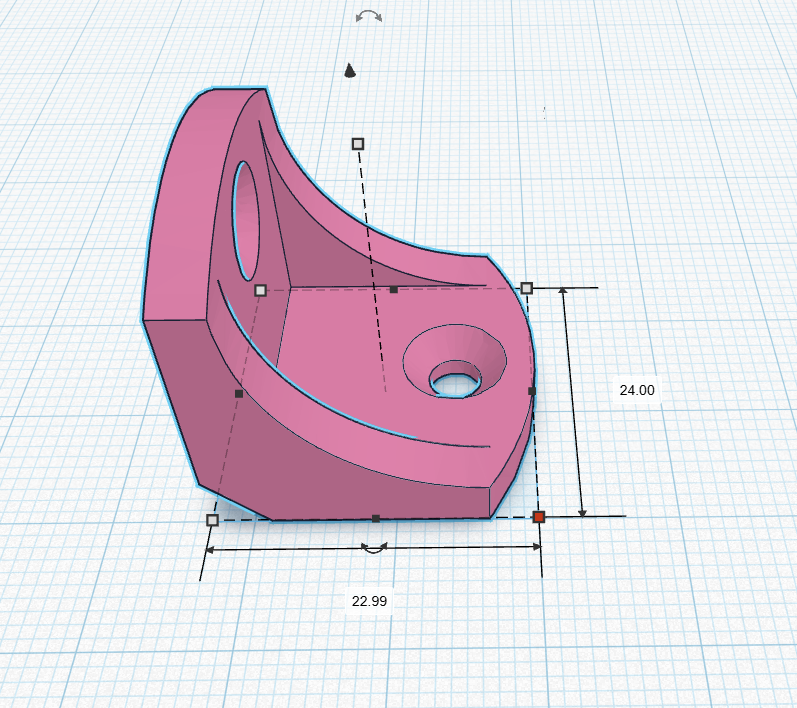This screenshot has height=708, width=797.
Task: Click the rotation handle arrow above the object
Action: point(369,17)
